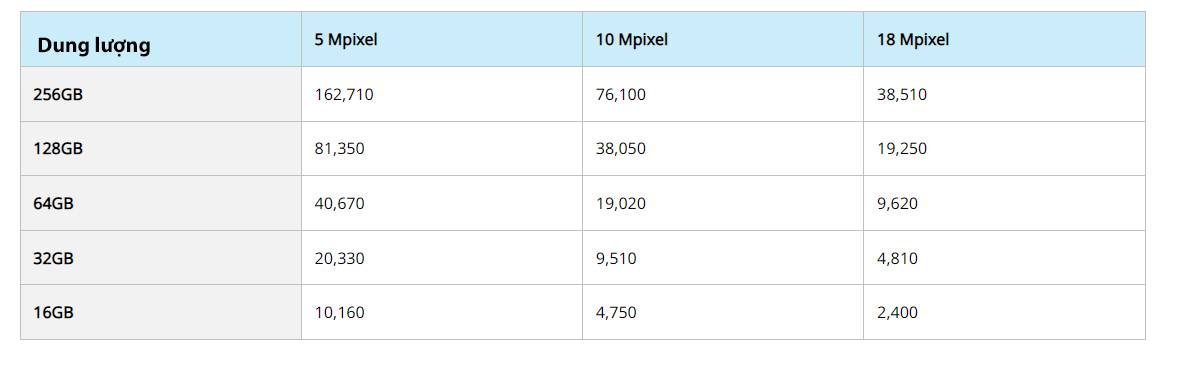Click the 19,250 value cell

coord(1004,149)
